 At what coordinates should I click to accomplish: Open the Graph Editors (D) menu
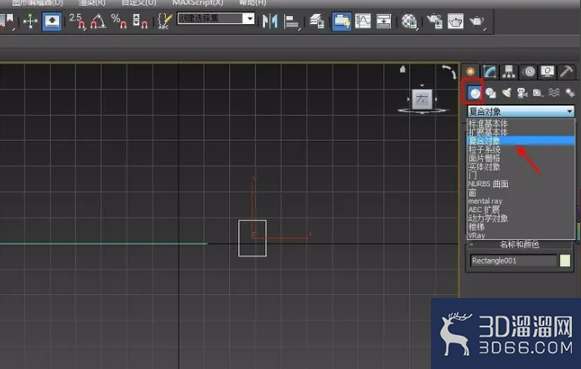click(37, 3)
